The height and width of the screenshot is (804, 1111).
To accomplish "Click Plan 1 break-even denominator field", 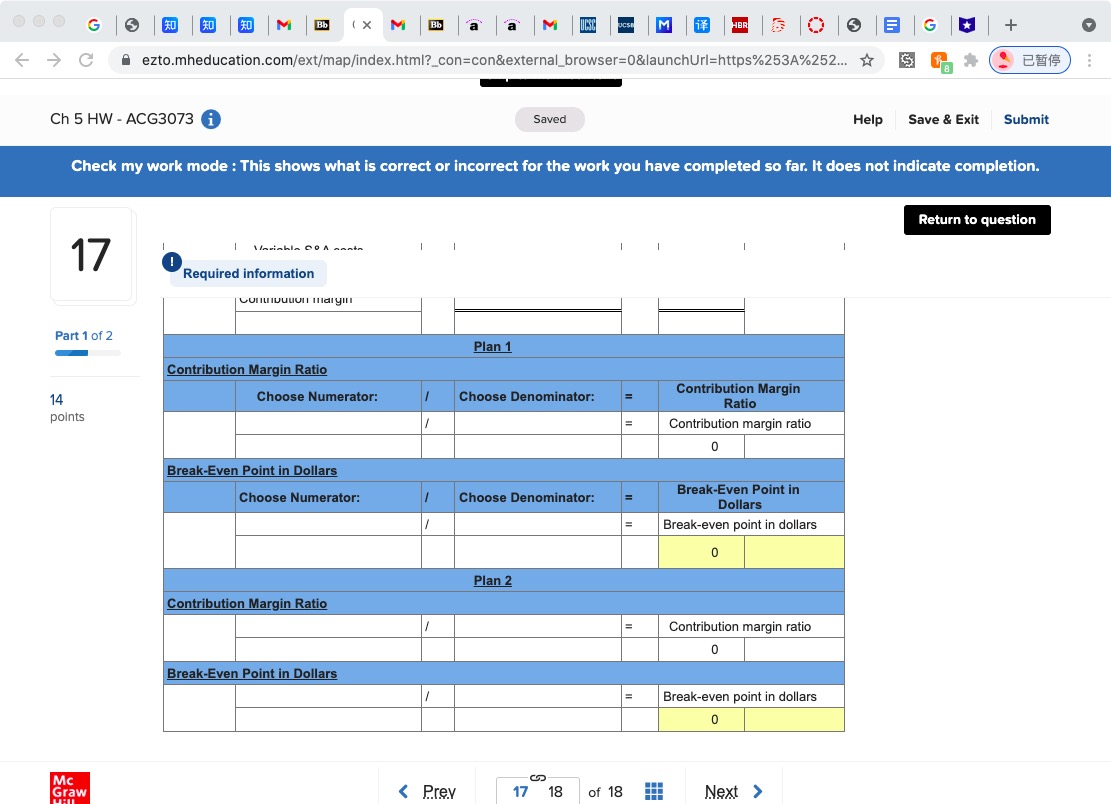I will 538,525.
